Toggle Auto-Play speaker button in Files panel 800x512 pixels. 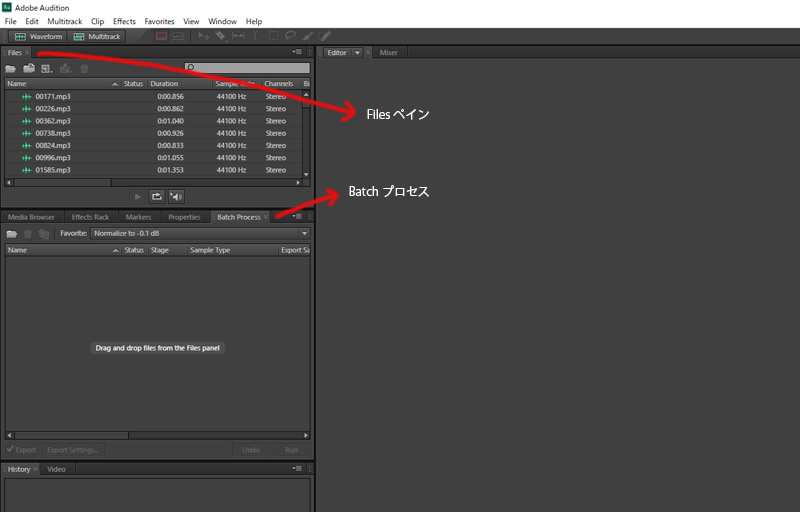tap(176, 196)
